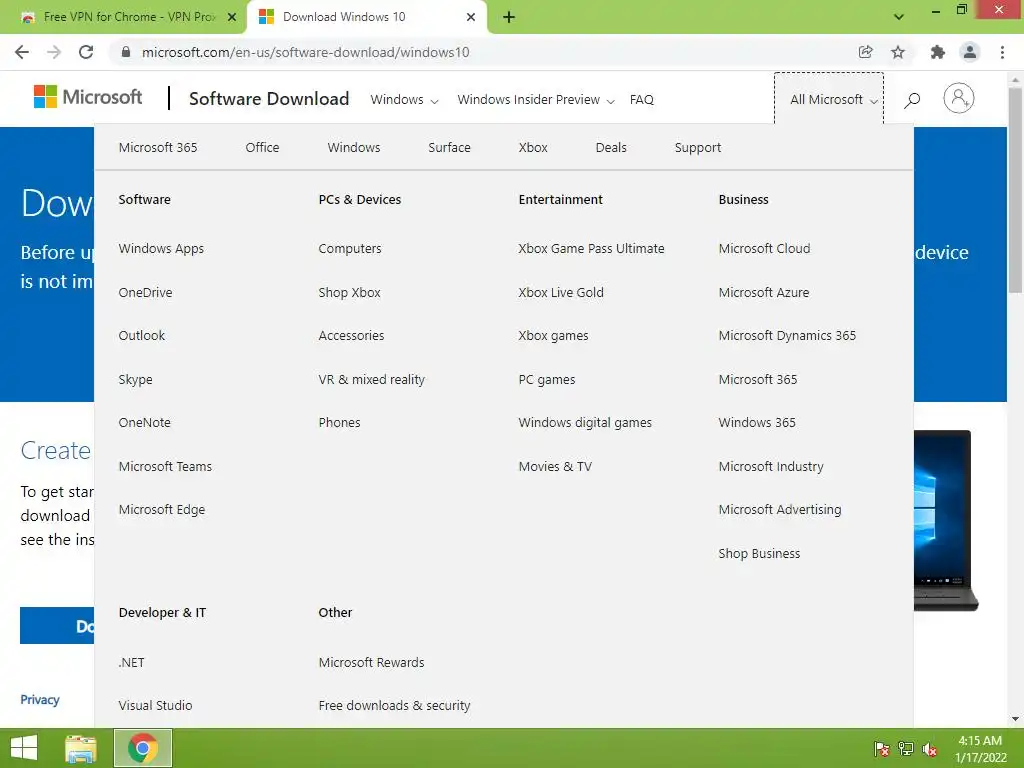
Task: Select Surface menu item
Action: [x=449, y=148]
